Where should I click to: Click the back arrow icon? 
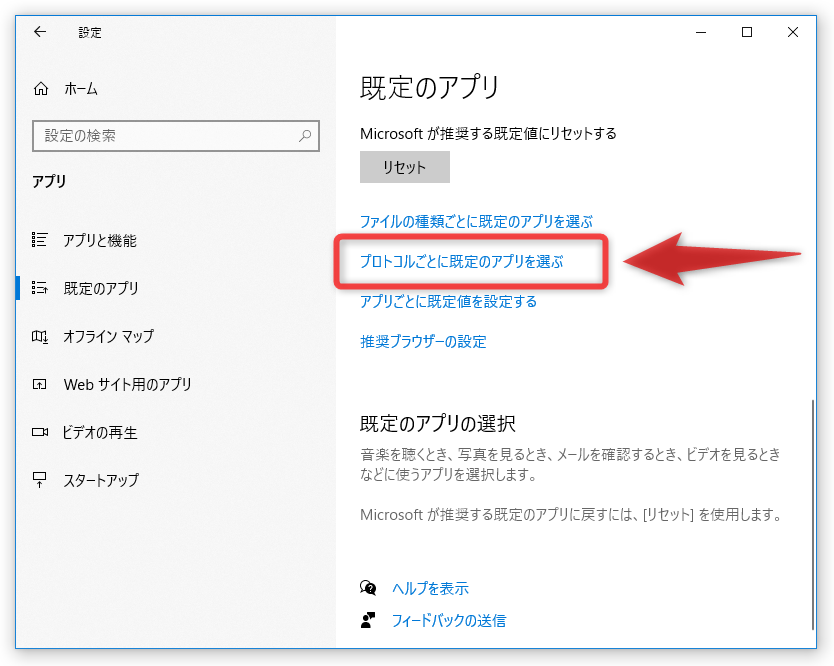(x=40, y=32)
